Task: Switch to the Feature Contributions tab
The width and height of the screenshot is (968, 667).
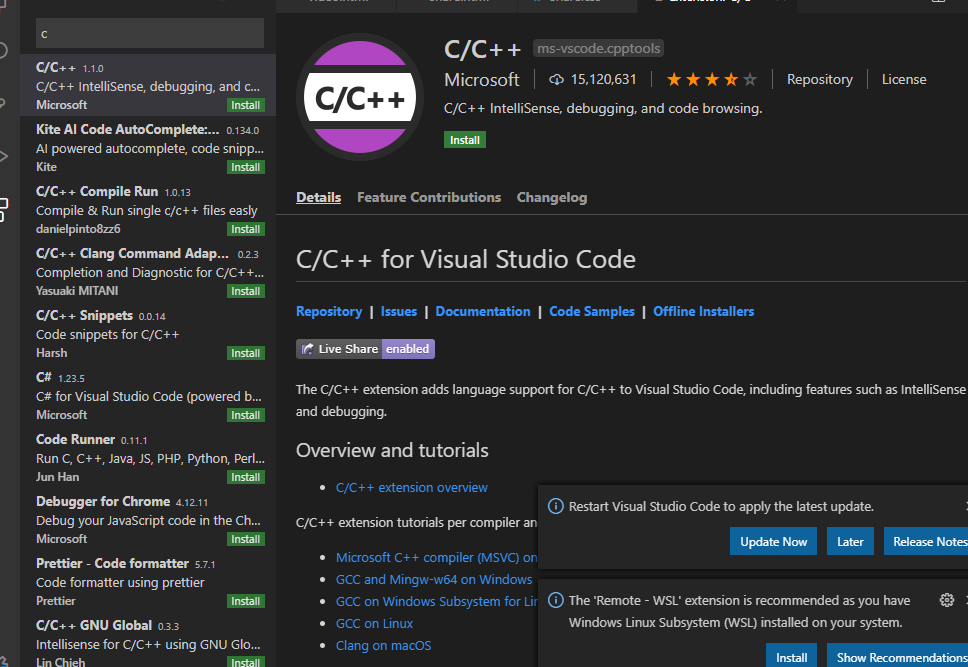Action: tap(429, 198)
